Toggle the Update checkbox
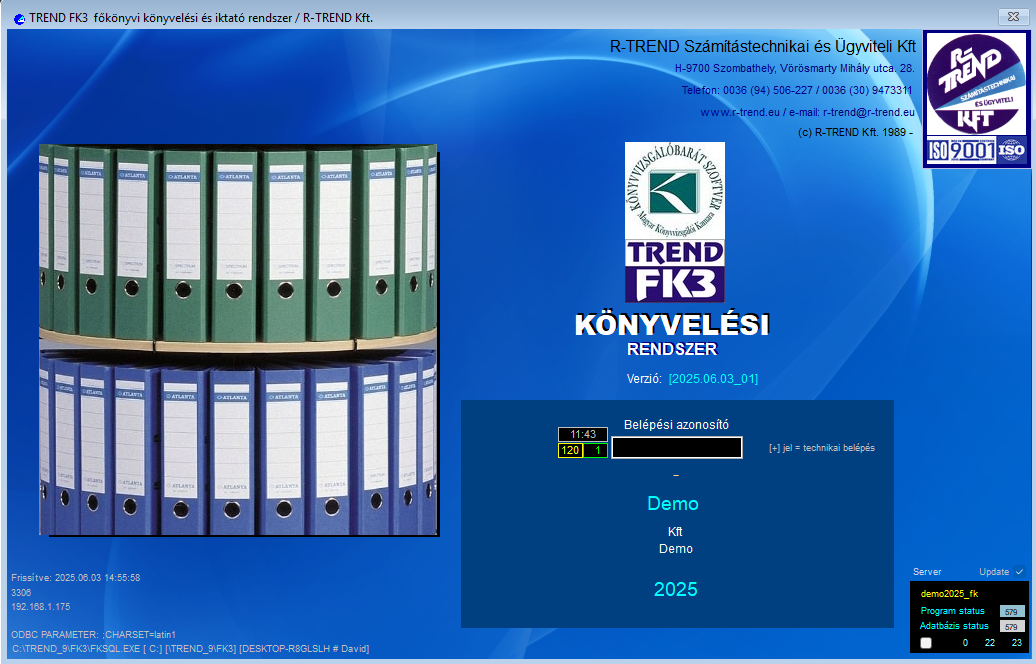The width and height of the screenshot is (1036, 664). tap(1019, 572)
